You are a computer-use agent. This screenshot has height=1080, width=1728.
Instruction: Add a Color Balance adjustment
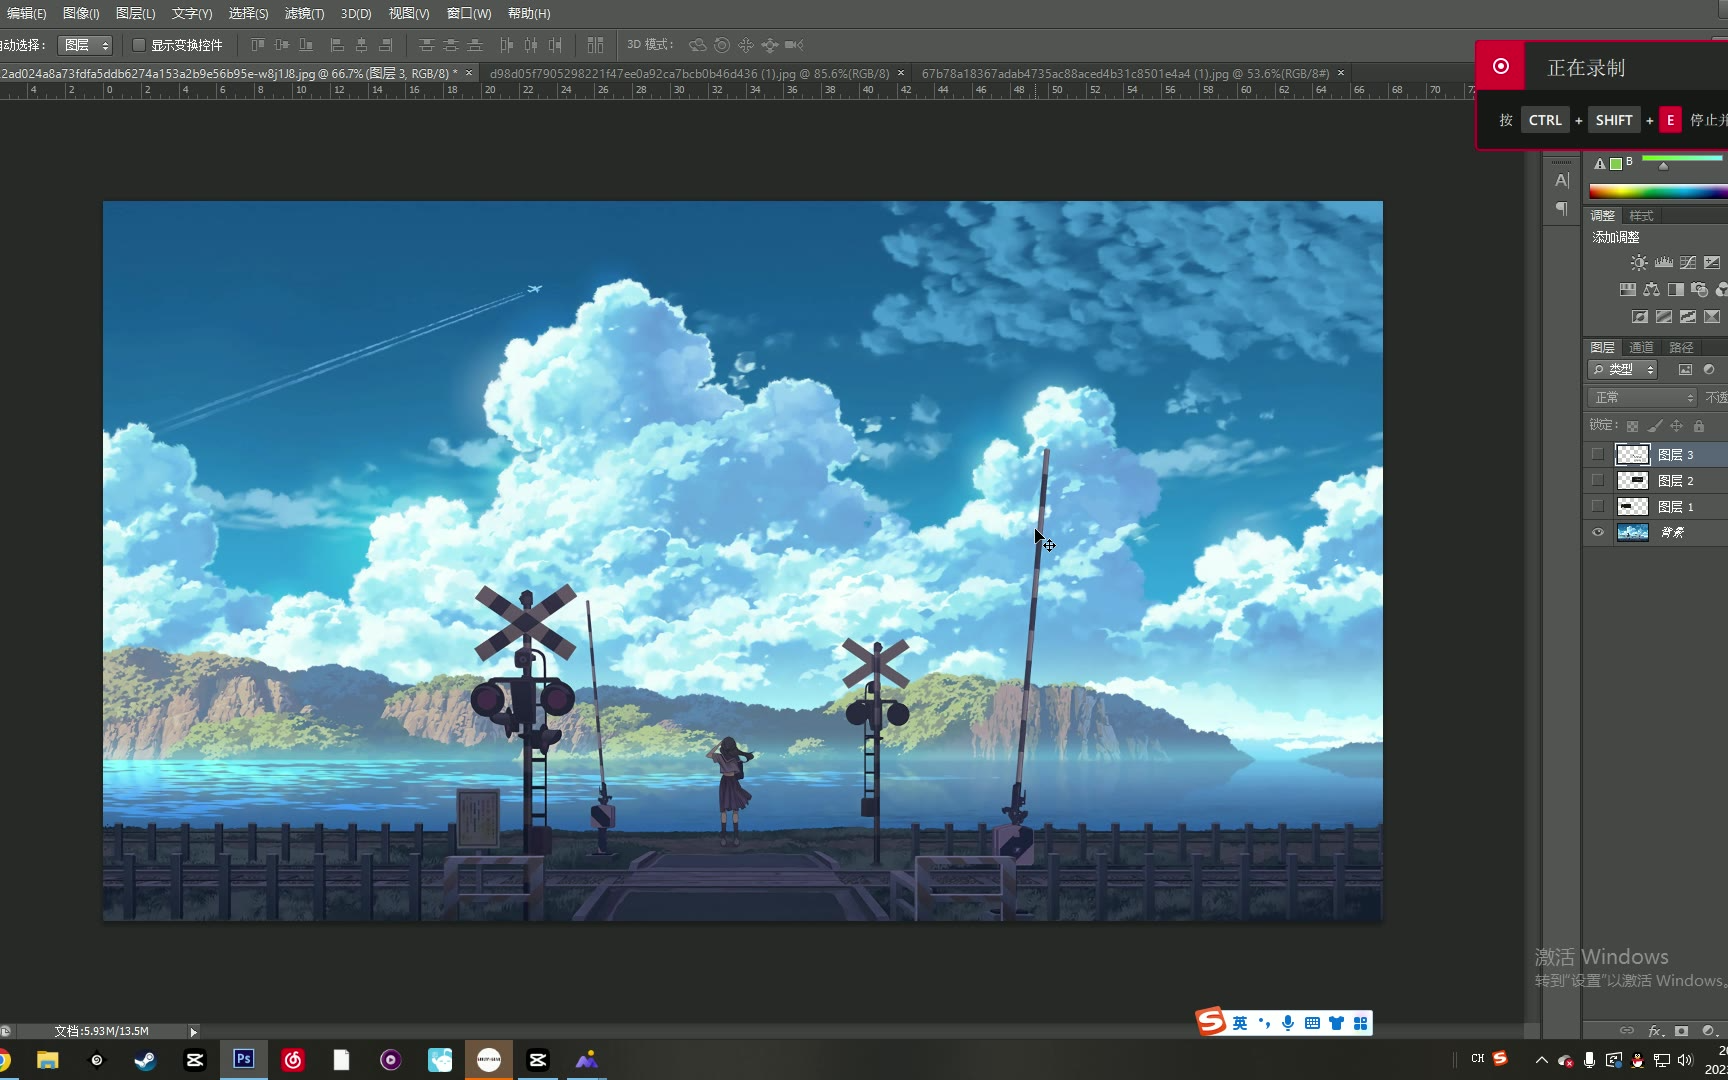[1651, 290]
